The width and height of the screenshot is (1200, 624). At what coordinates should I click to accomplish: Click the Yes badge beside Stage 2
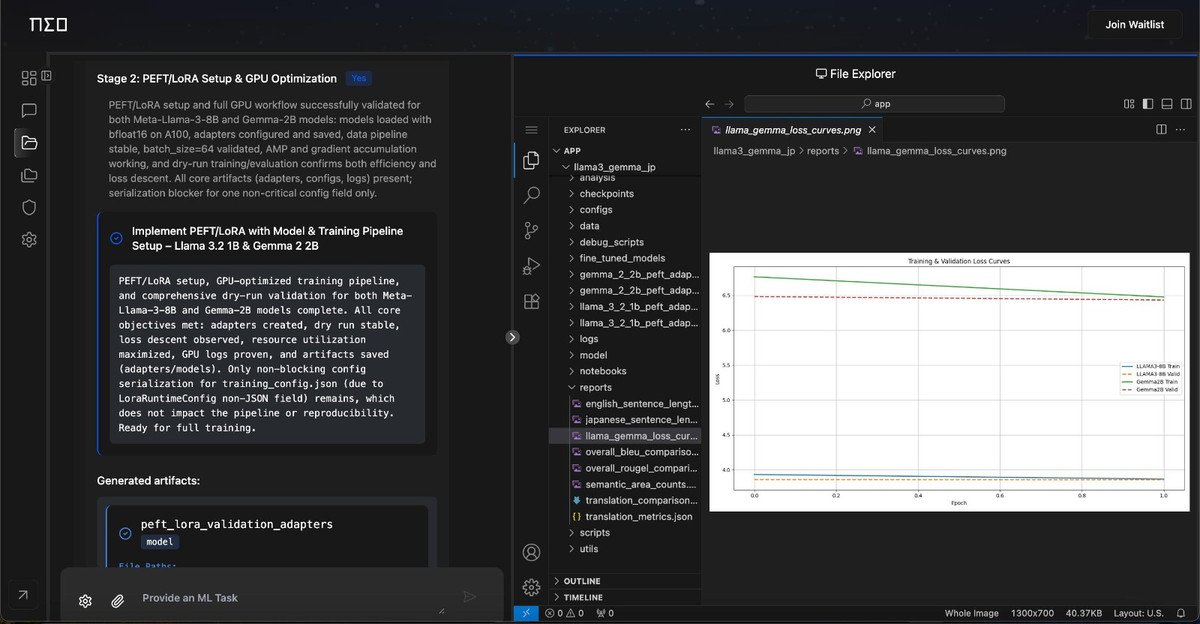(x=358, y=78)
